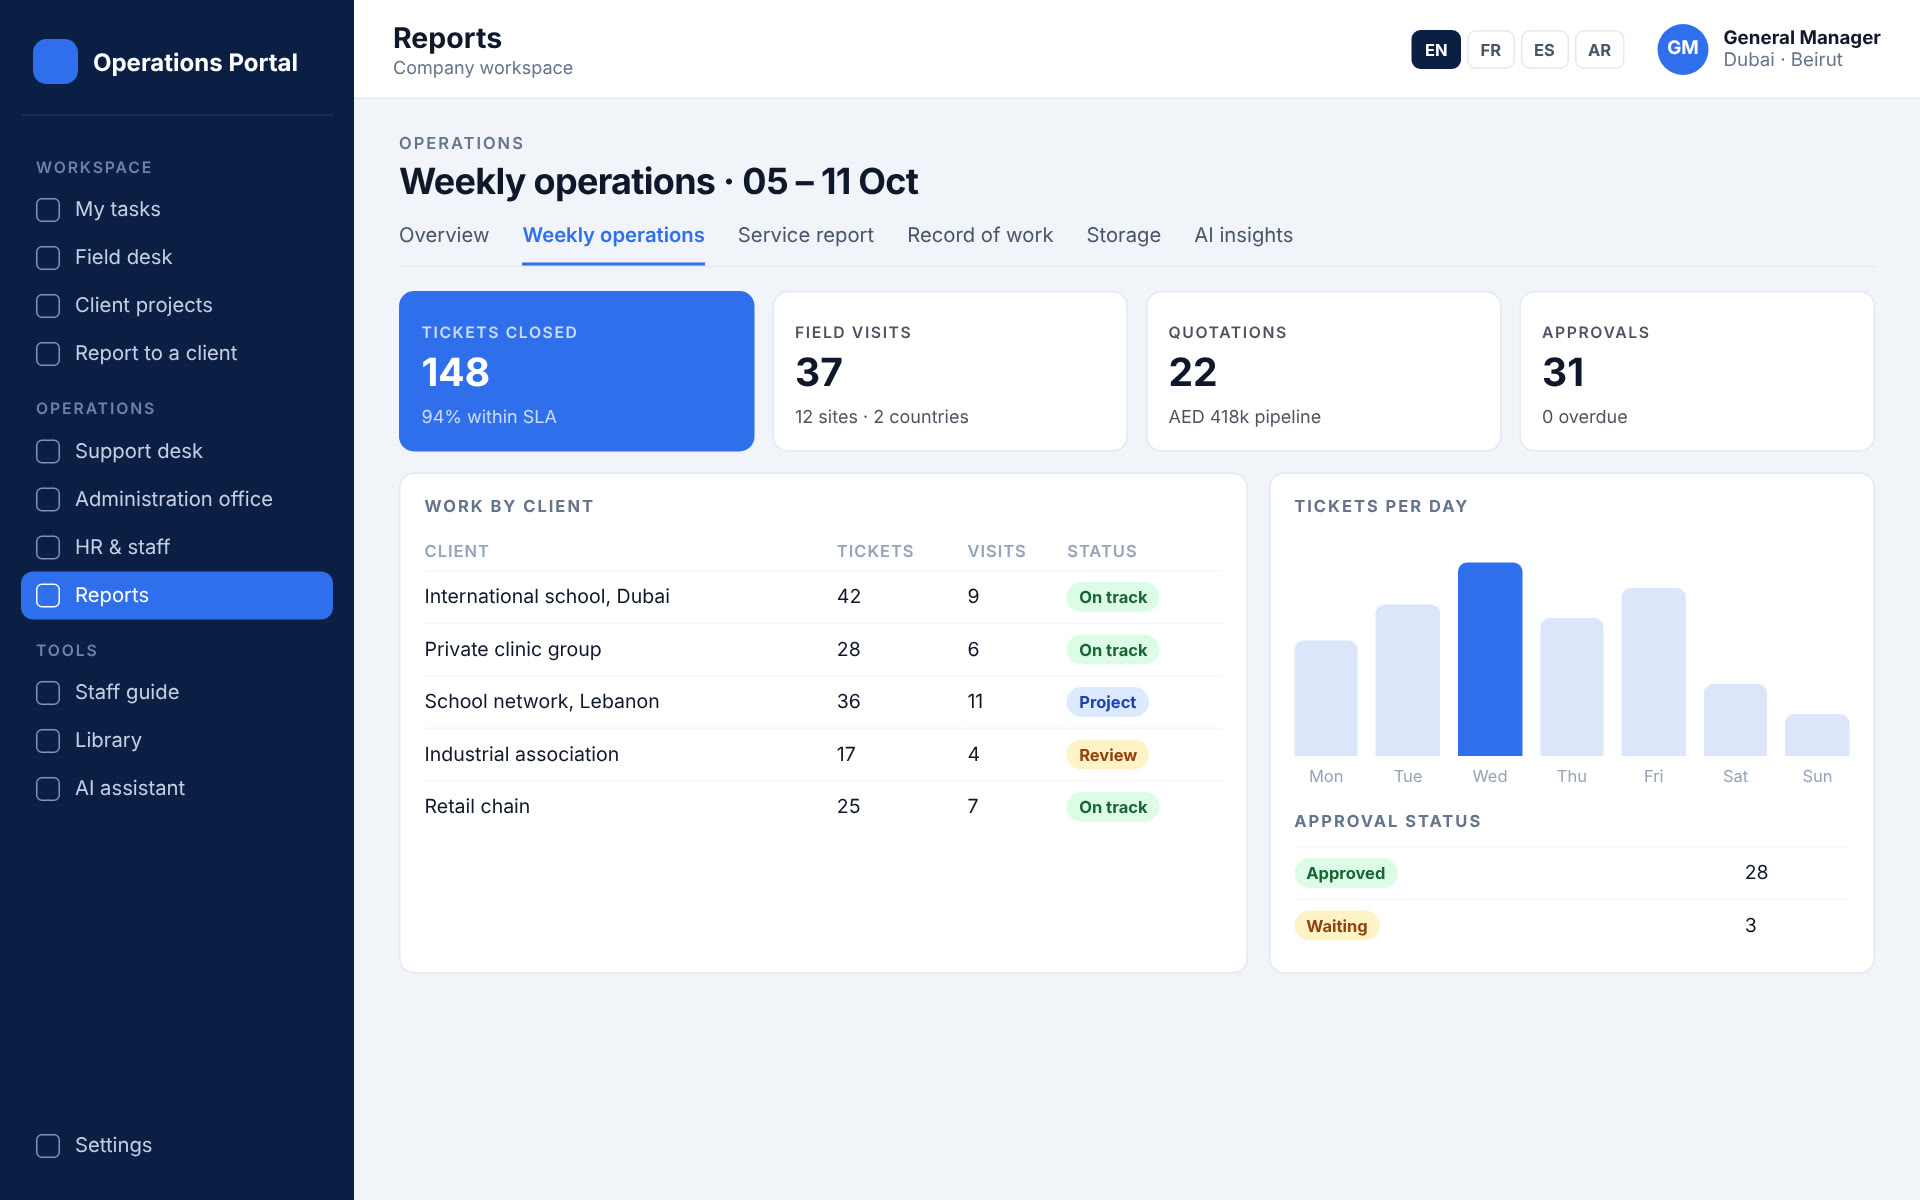Screen dimensions: 1920x1200
Task: Click the icon beside Client projects
Action: 48,306
